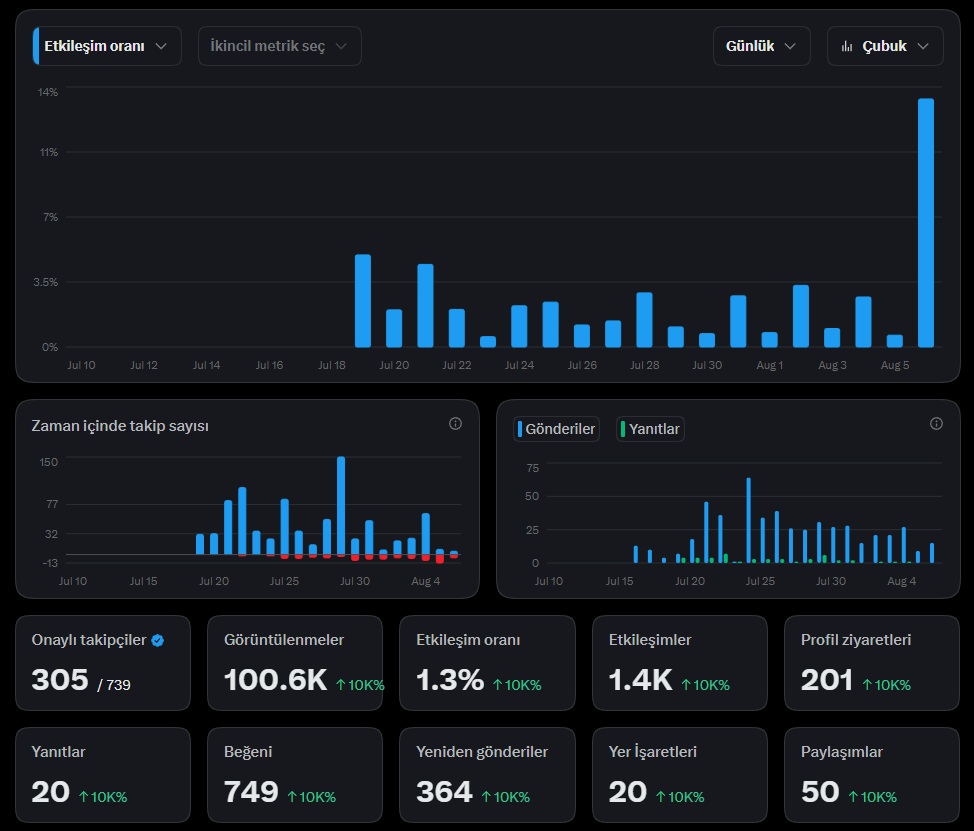Click the bar chart icon beside Çubuk

pos(847,47)
